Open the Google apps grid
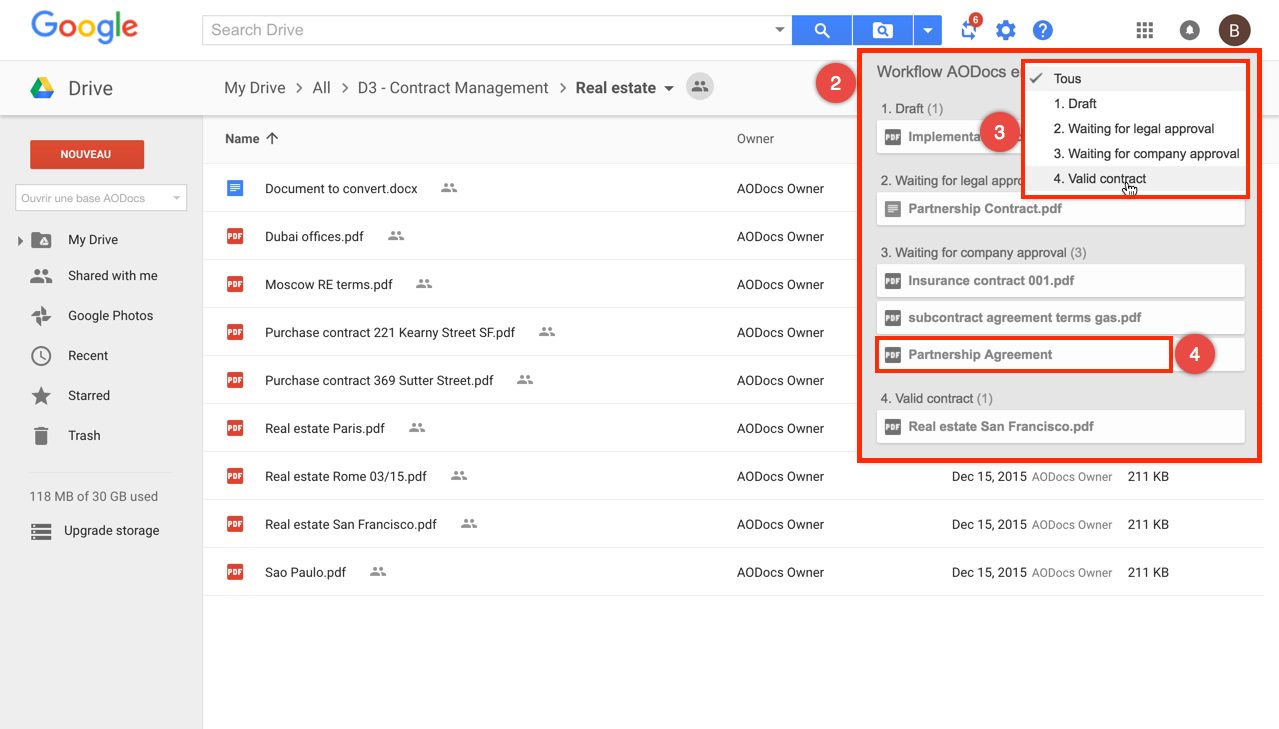The image size is (1279, 729). (1145, 30)
